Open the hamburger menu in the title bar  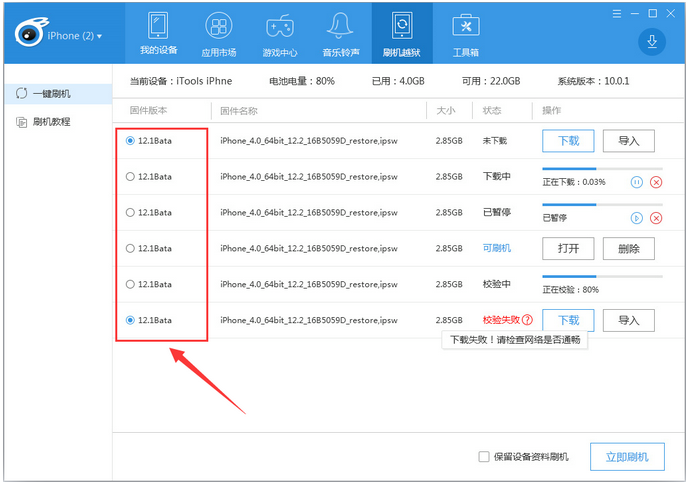[617, 14]
